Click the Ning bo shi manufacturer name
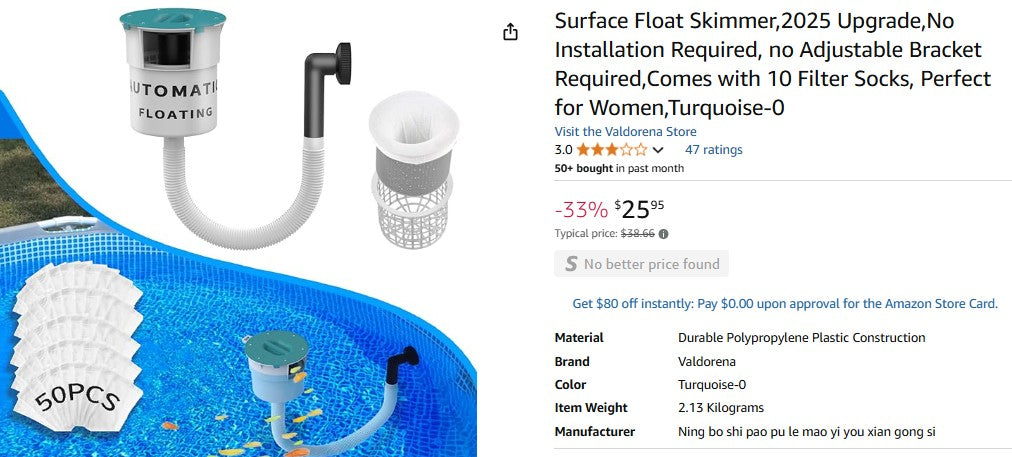 click(x=806, y=432)
